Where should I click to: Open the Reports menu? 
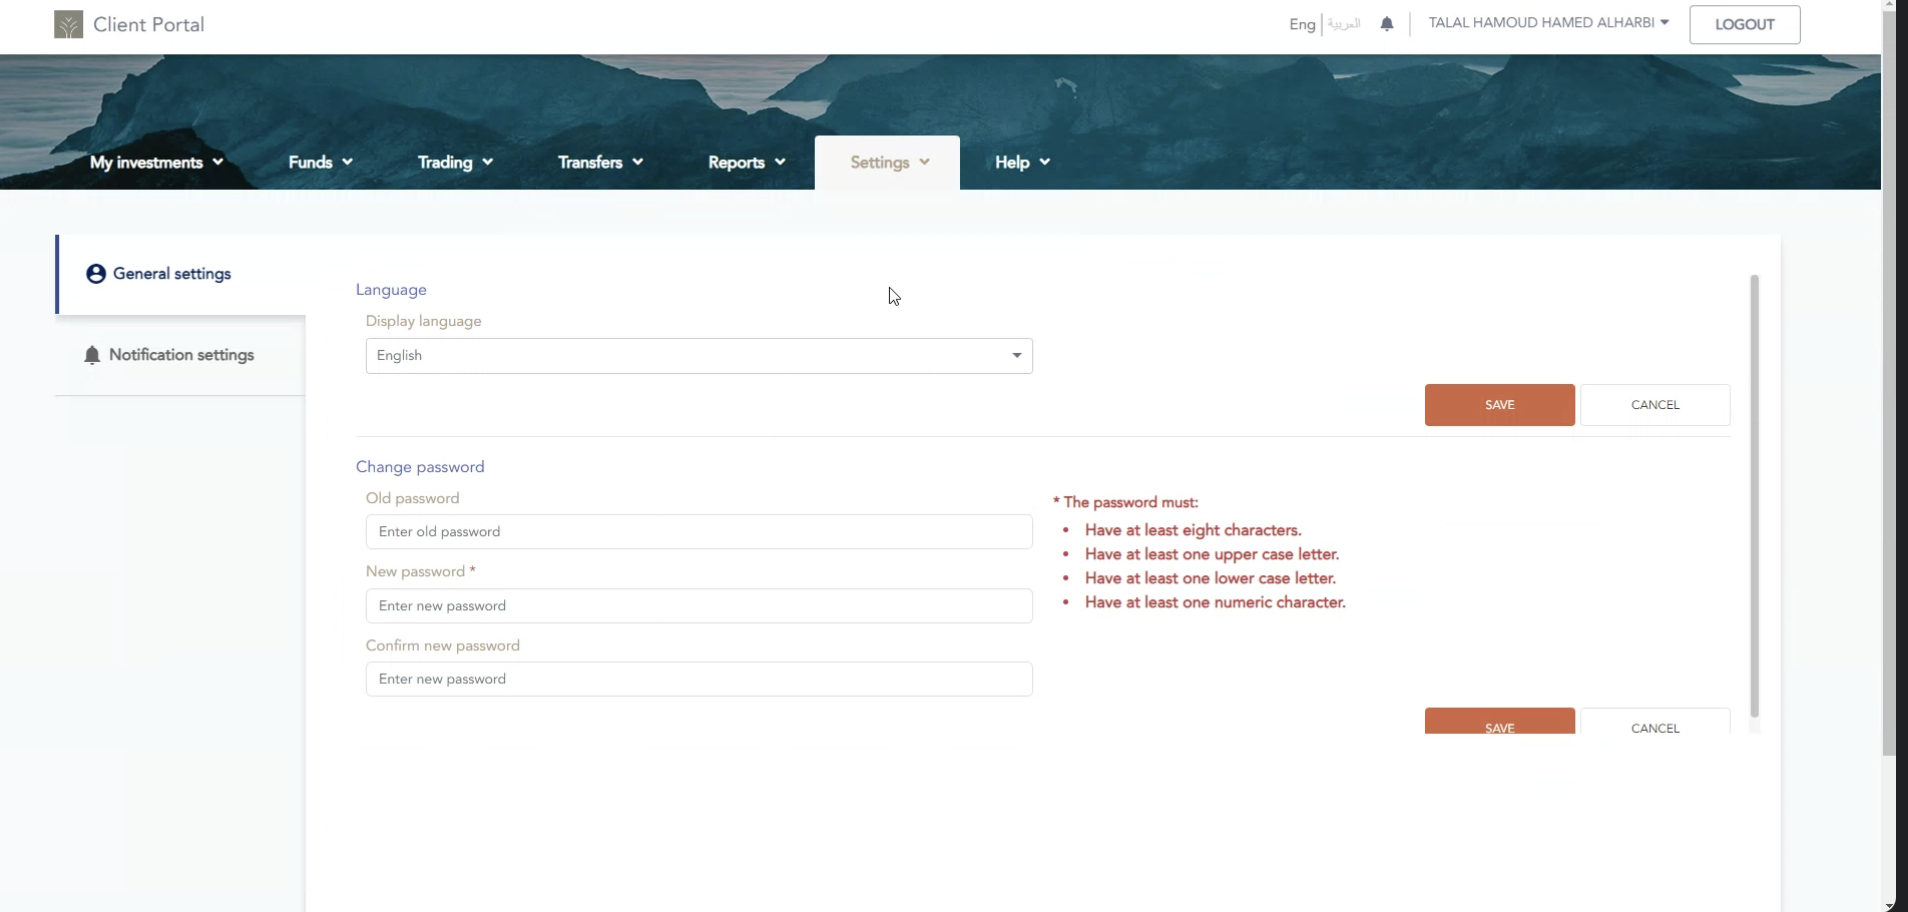(746, 162)
